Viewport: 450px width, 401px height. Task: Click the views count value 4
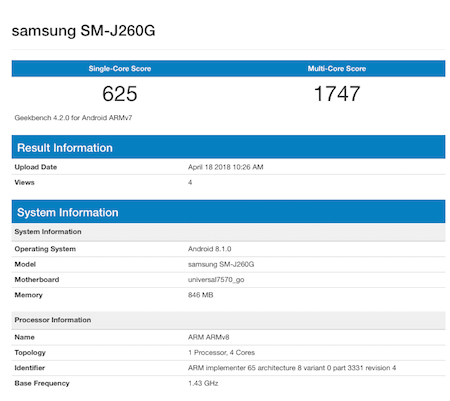(x=190, y=182)
